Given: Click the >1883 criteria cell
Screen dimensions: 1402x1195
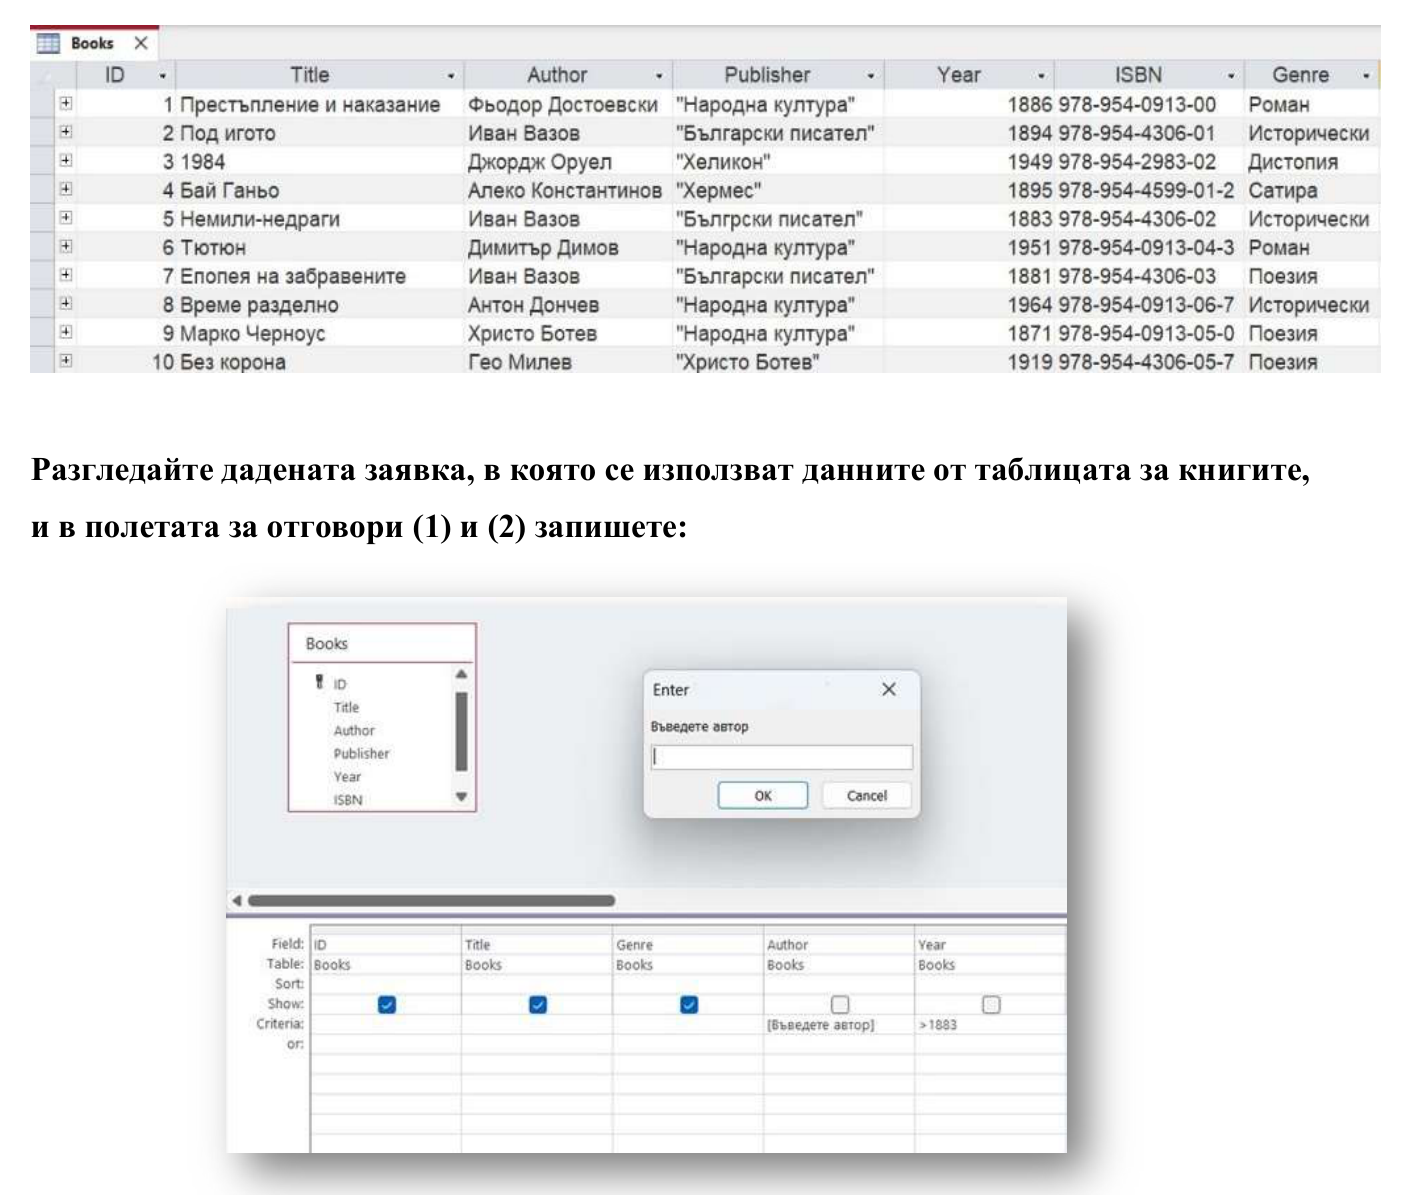Looking at the screenshot, I should (x=990, y=1025).
